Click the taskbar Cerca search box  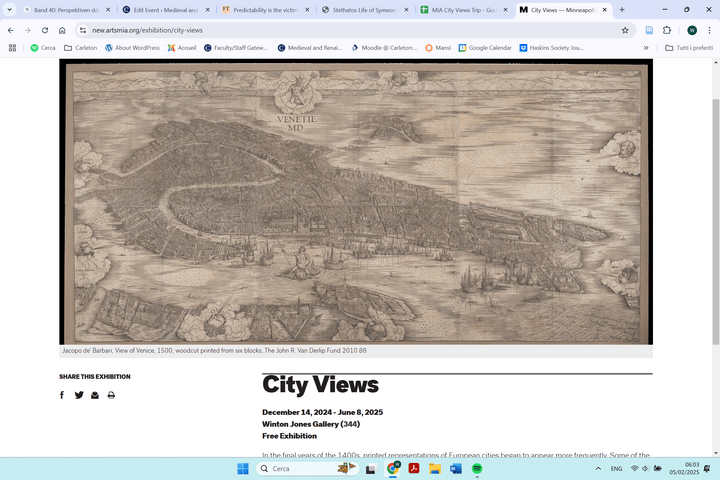coord(306,469)
